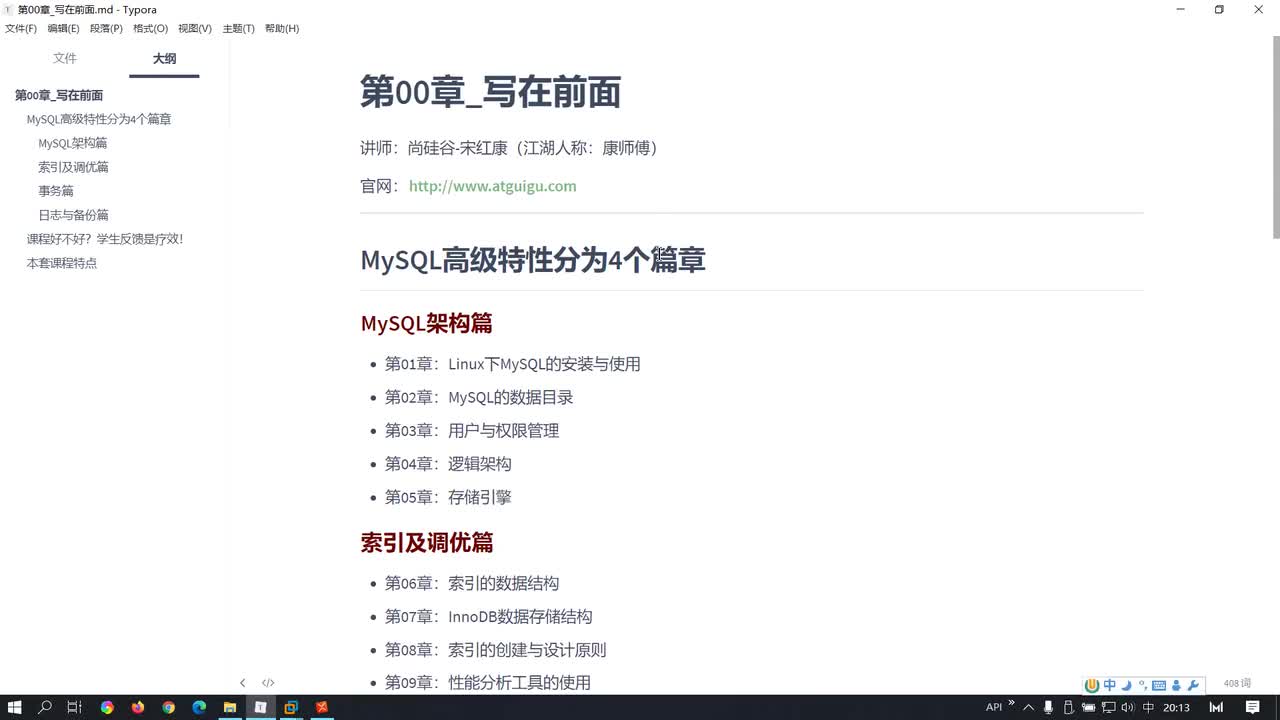This screenshot has height=720, width=1280.
Task: Click the red 索引及调优篇 heading in document
Action: pyautogui.click(x=427, y=542)
